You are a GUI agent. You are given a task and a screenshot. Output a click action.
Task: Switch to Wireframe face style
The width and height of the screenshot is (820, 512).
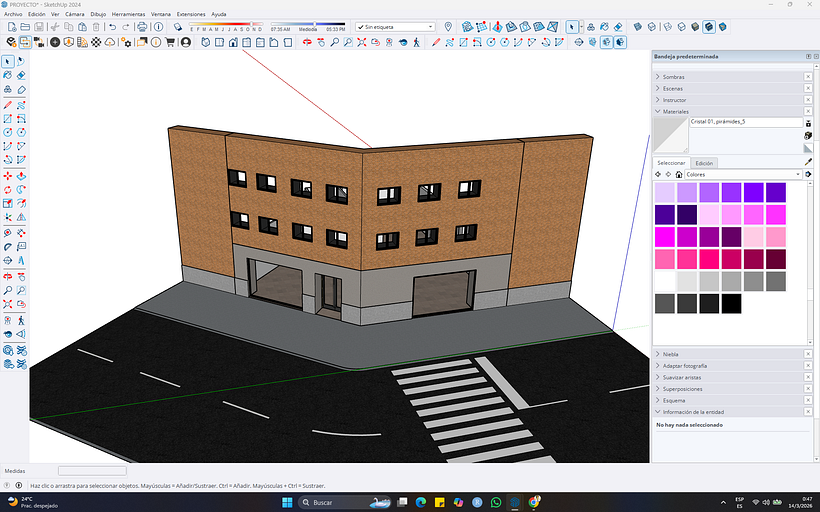click(668, 27)
